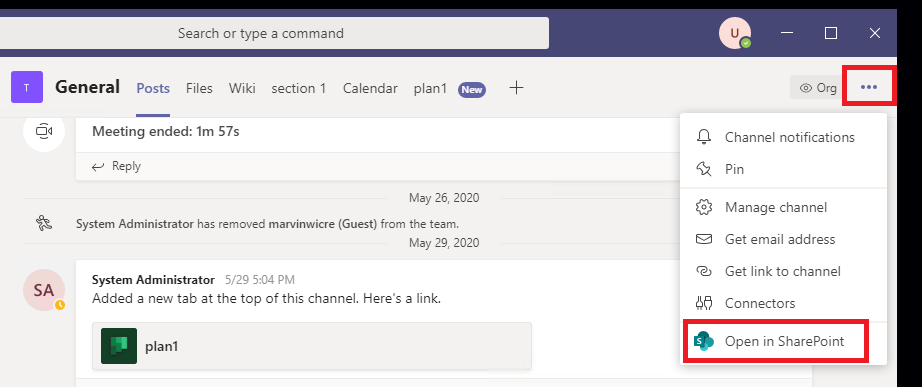
Task: Click the chain link icon
Action: click(704, 271)
